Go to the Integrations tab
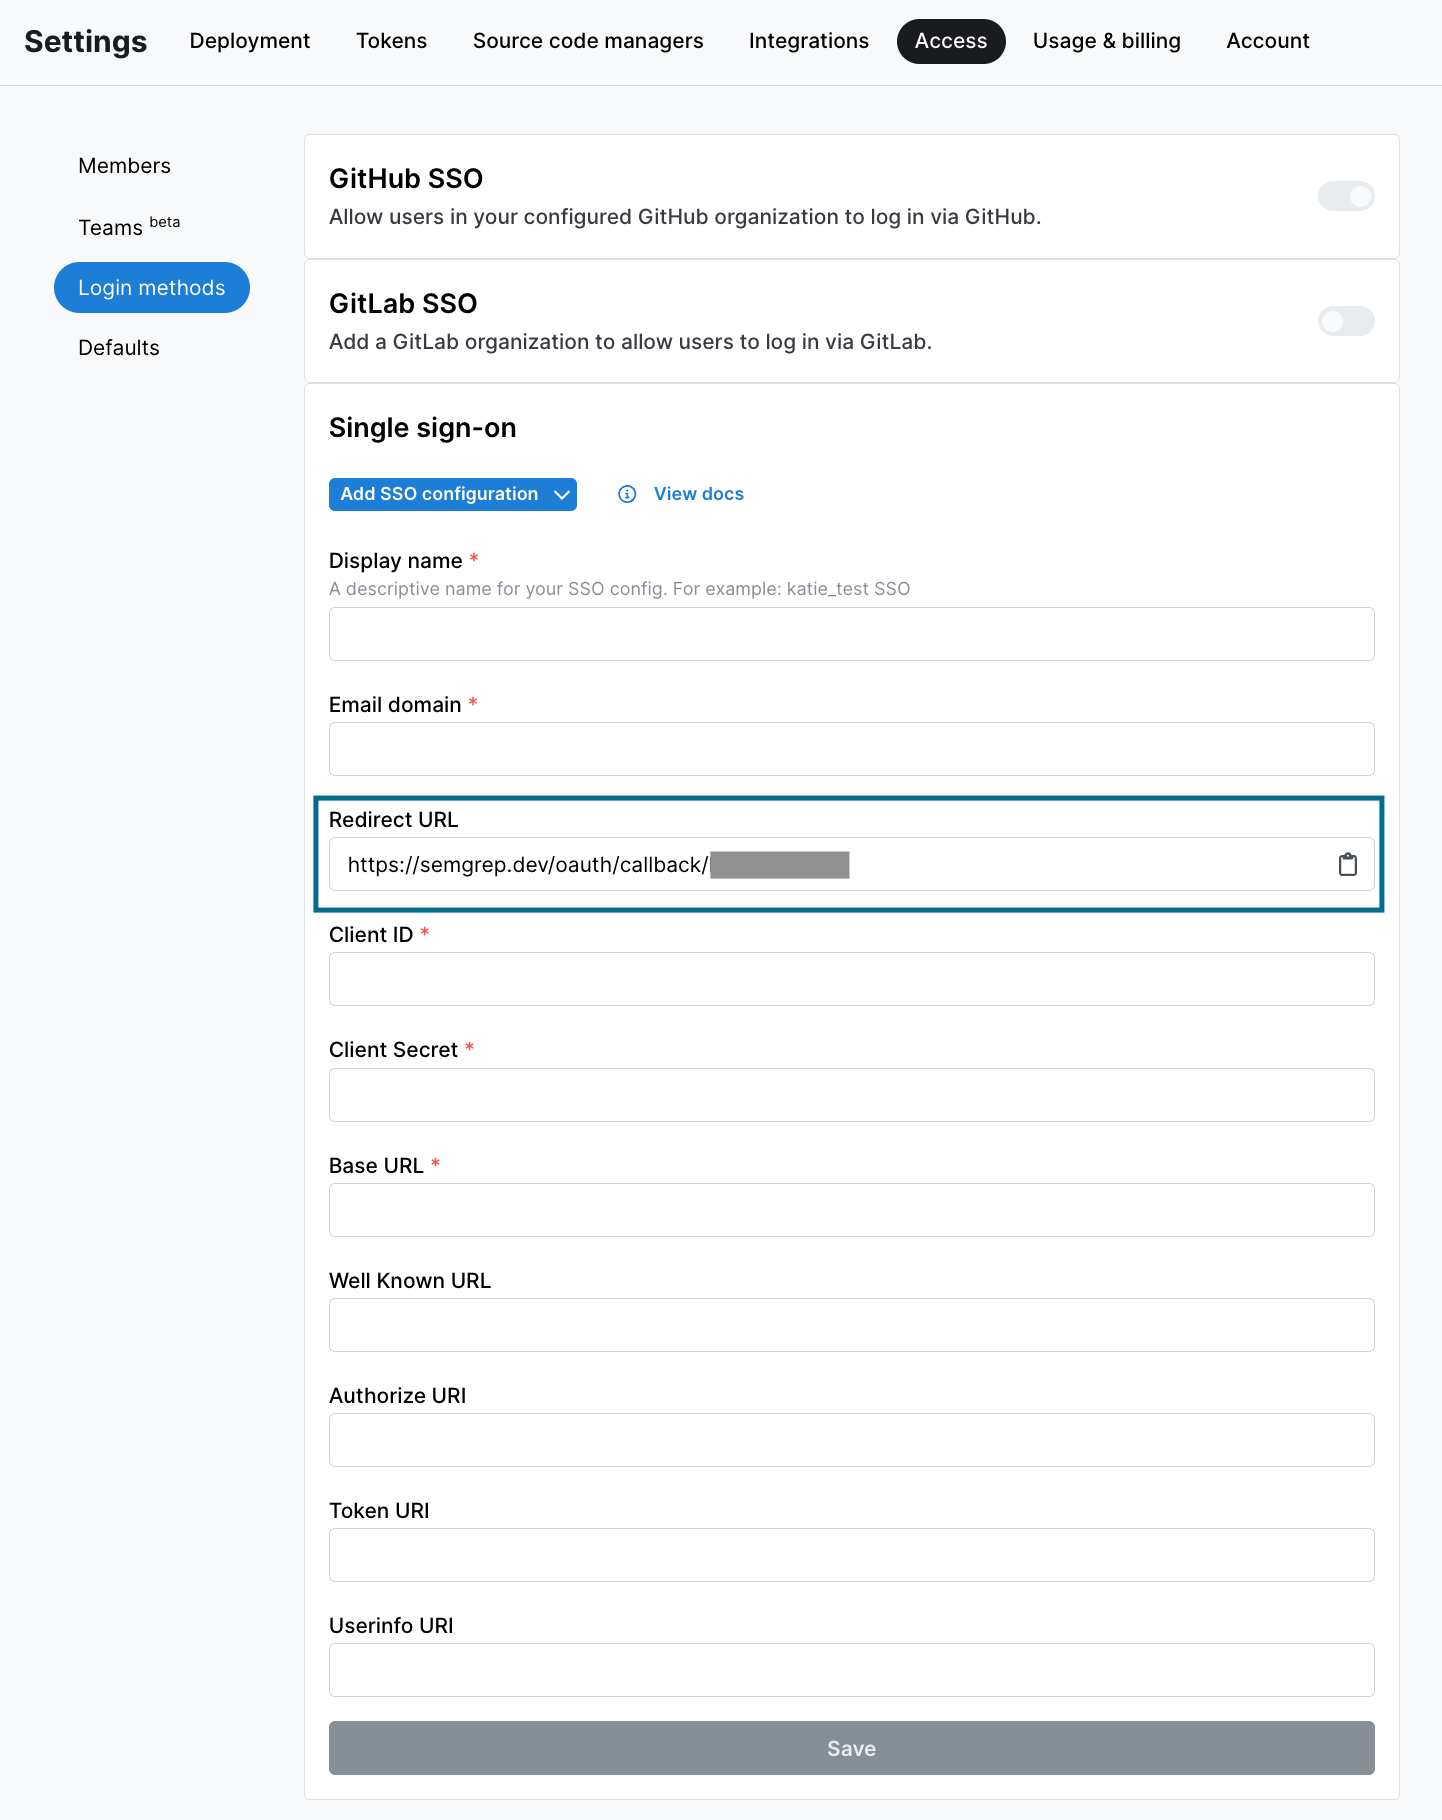 pos(808,41)
